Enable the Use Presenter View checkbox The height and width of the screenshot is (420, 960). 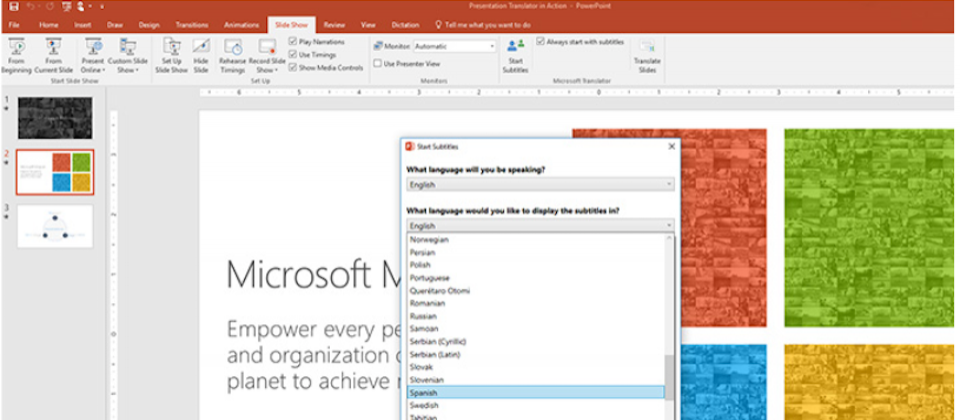tap(378, 63)
